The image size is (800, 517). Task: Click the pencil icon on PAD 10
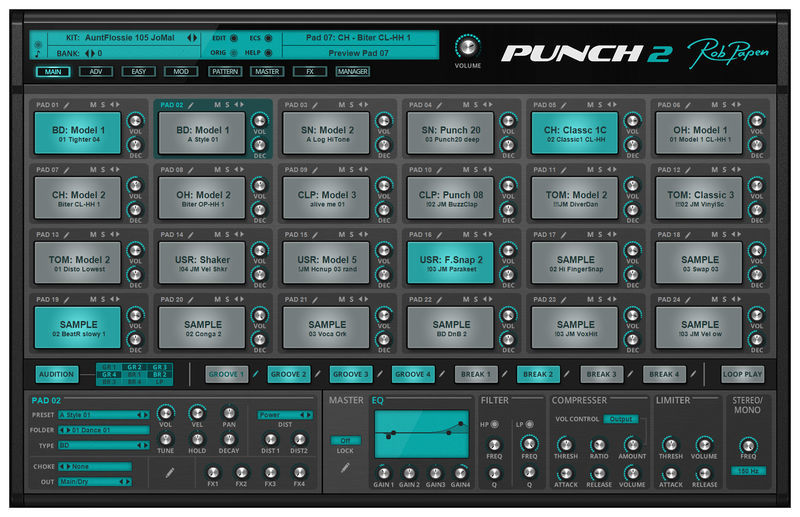[x=439, y=170]
